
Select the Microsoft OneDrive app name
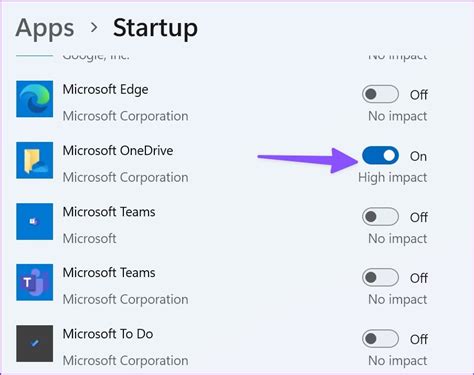(118, 151)
